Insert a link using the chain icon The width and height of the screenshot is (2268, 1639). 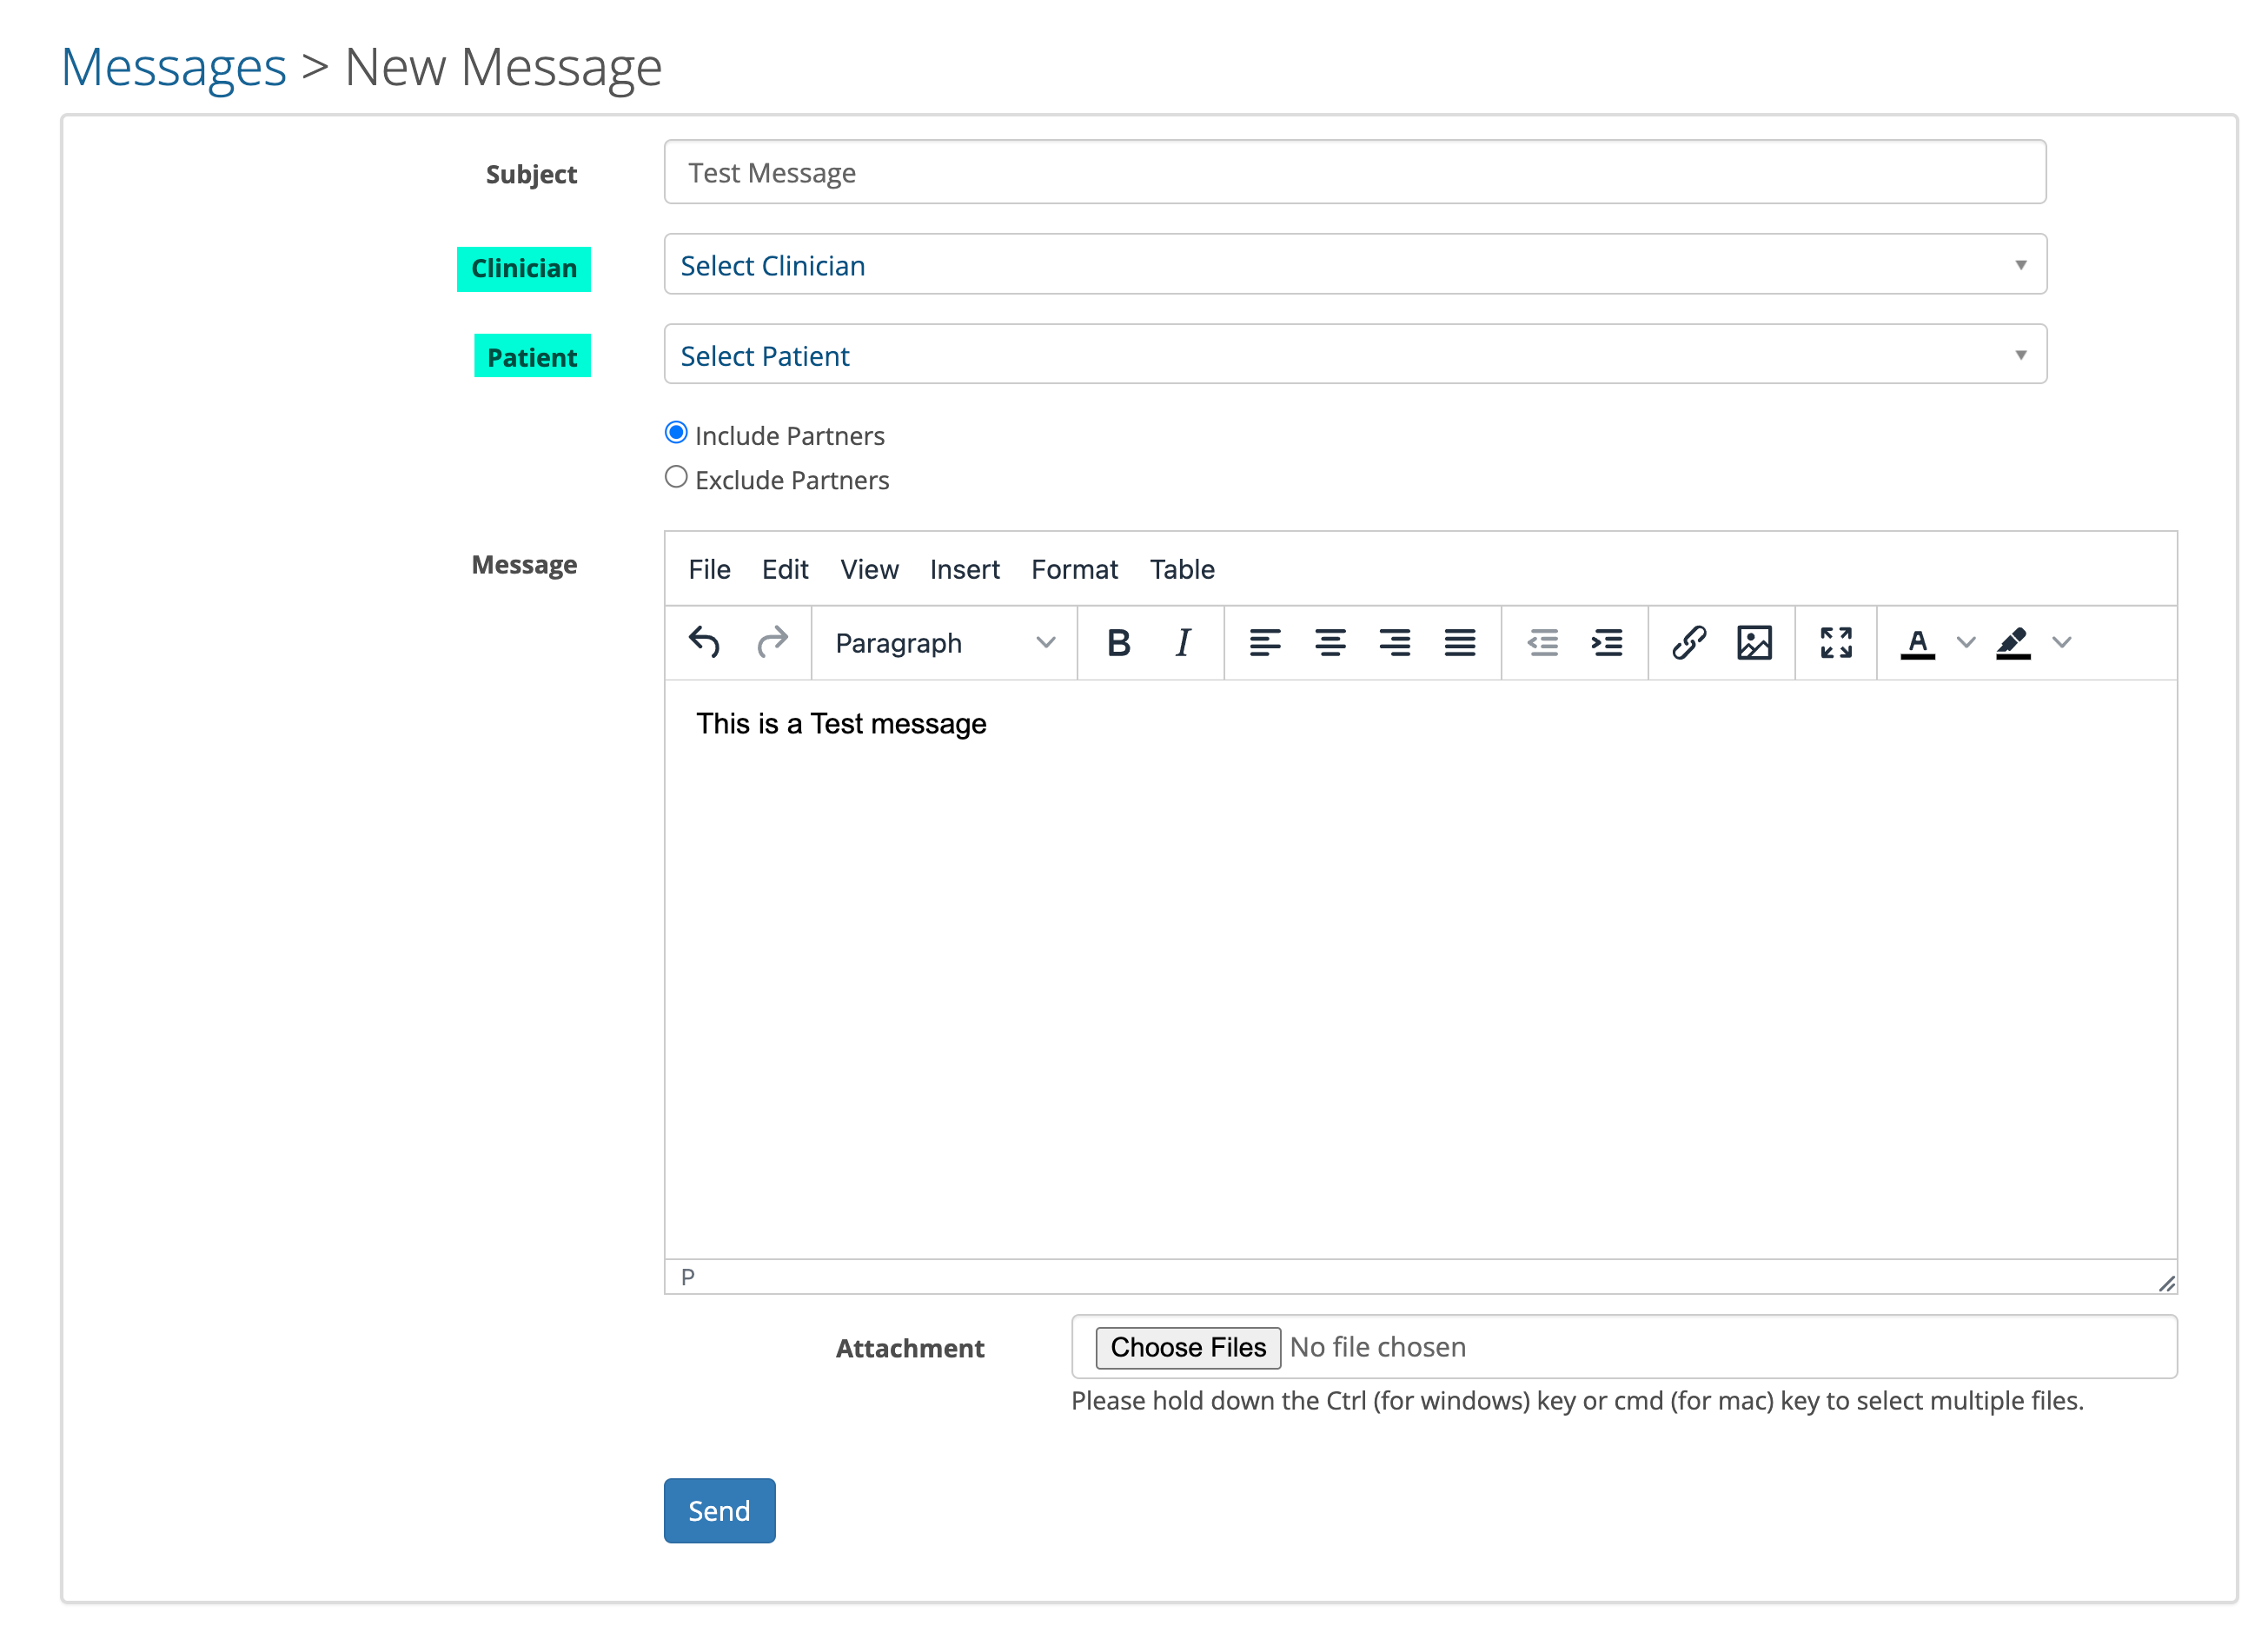click(x=1689, y=642)
